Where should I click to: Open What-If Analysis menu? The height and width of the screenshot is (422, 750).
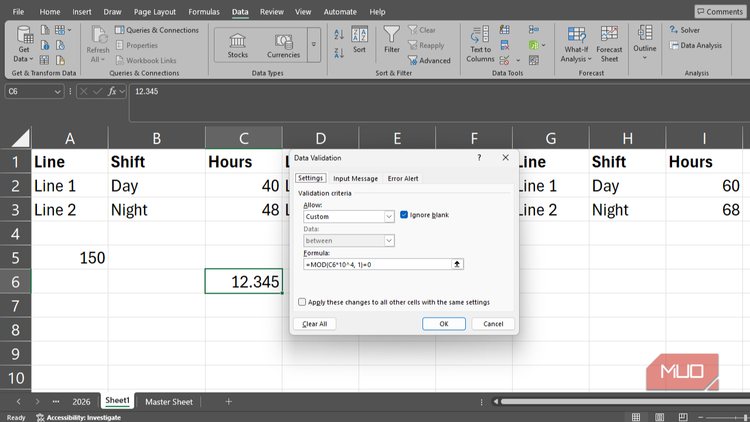point(576,44)
